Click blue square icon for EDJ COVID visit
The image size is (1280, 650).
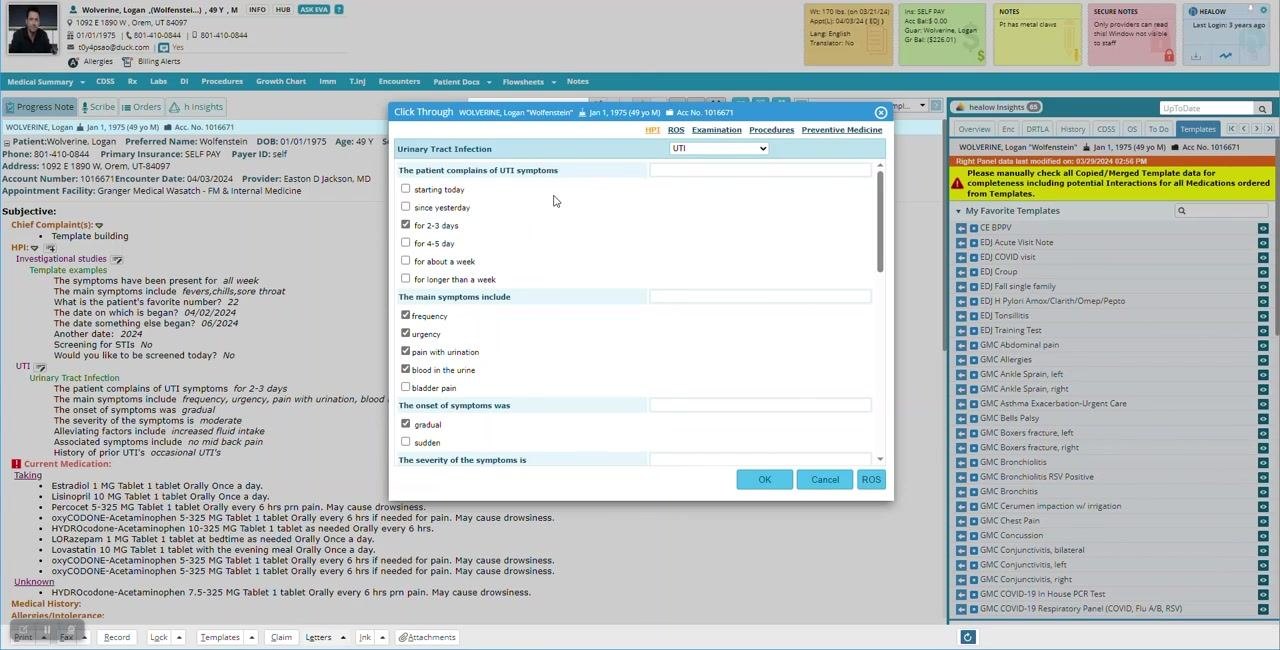(x=973, y=257)
